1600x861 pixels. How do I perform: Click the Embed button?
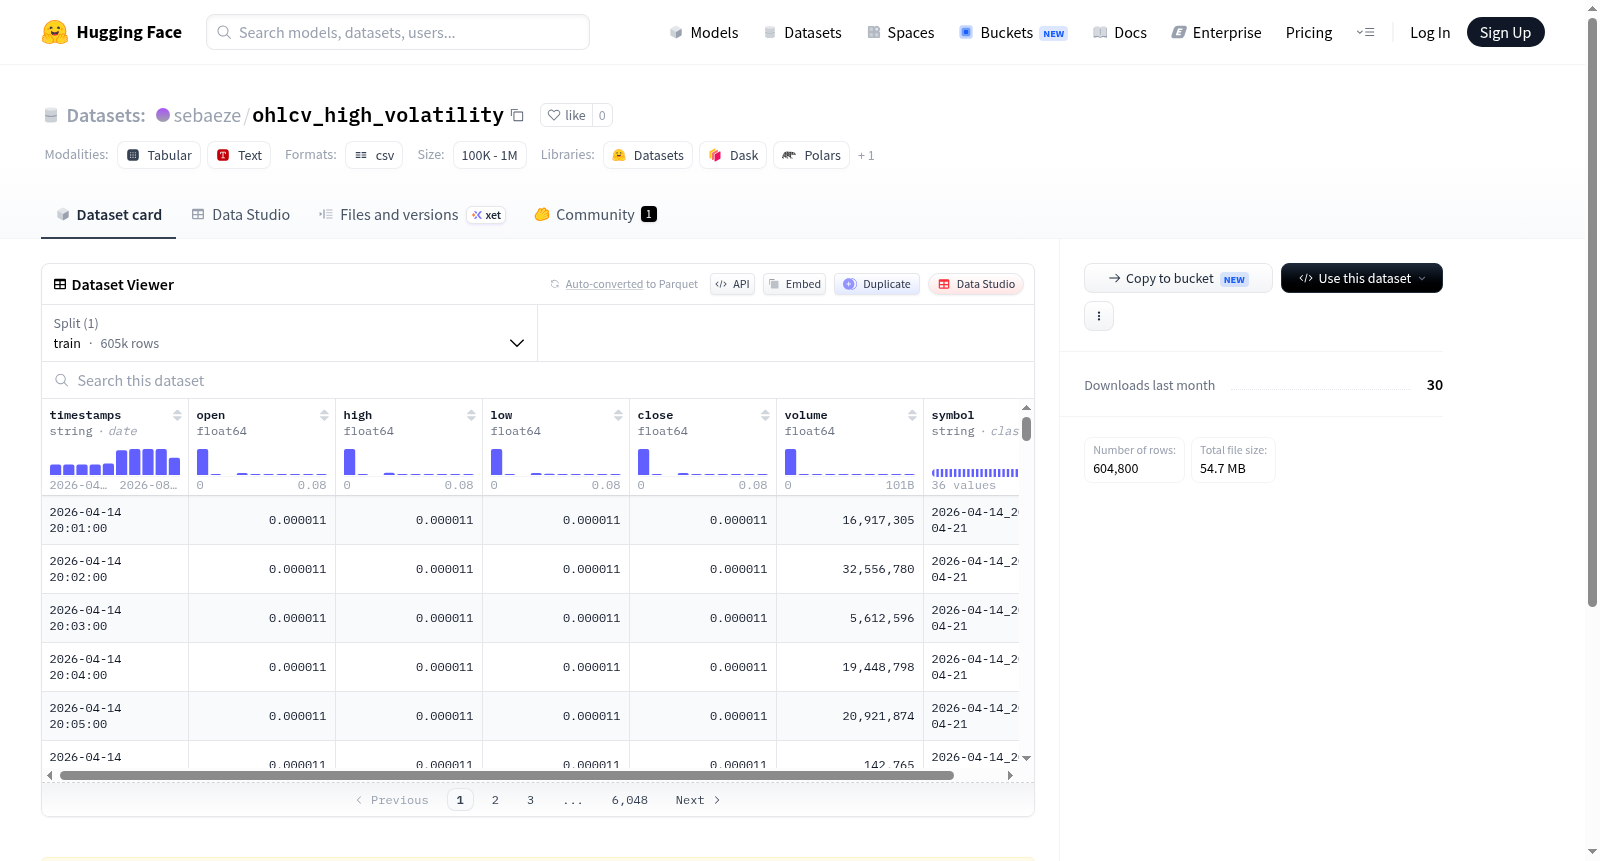click(x=794, y=284)
